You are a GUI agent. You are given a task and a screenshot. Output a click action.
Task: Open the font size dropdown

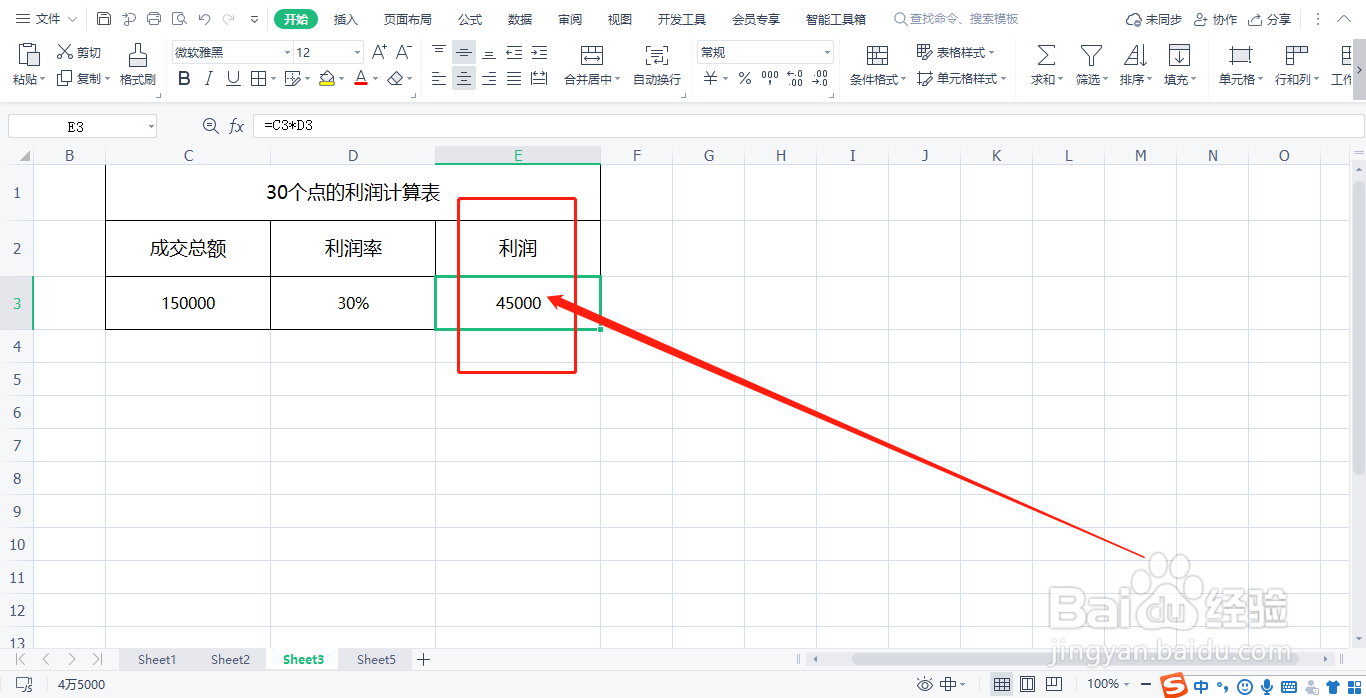pyautogui.click(x=355, y=51)
